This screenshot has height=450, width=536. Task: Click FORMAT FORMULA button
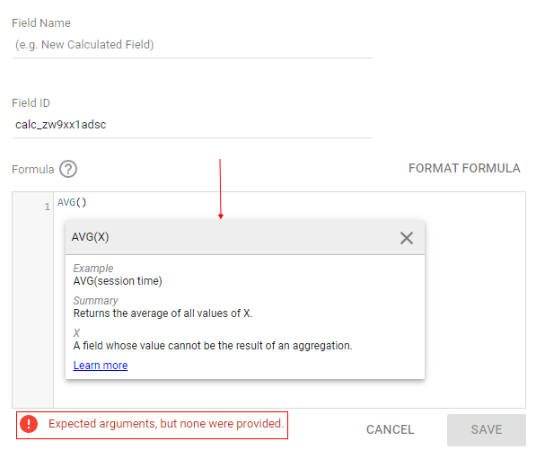(x=464, y=168)
